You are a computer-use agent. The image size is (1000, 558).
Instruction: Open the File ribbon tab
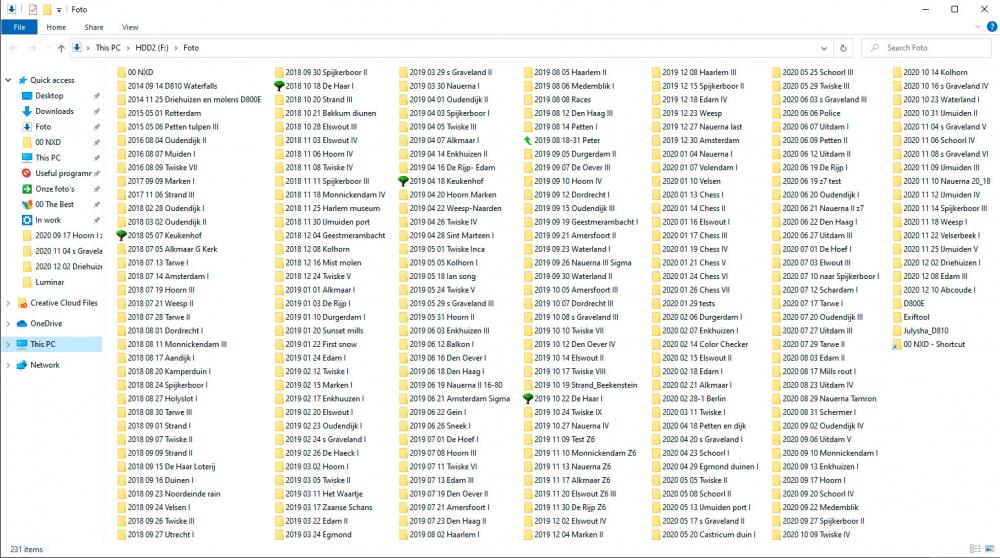[x=19, y=27]
